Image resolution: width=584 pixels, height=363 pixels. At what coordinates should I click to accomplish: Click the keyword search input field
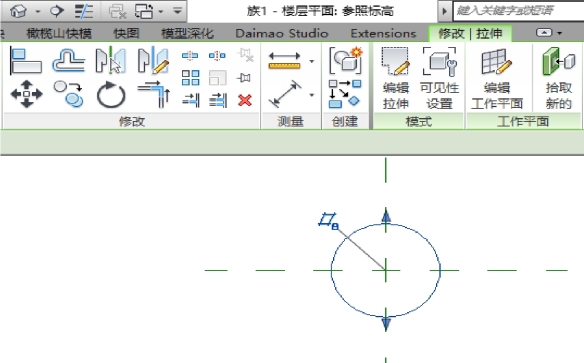click(x=518, y=11)
